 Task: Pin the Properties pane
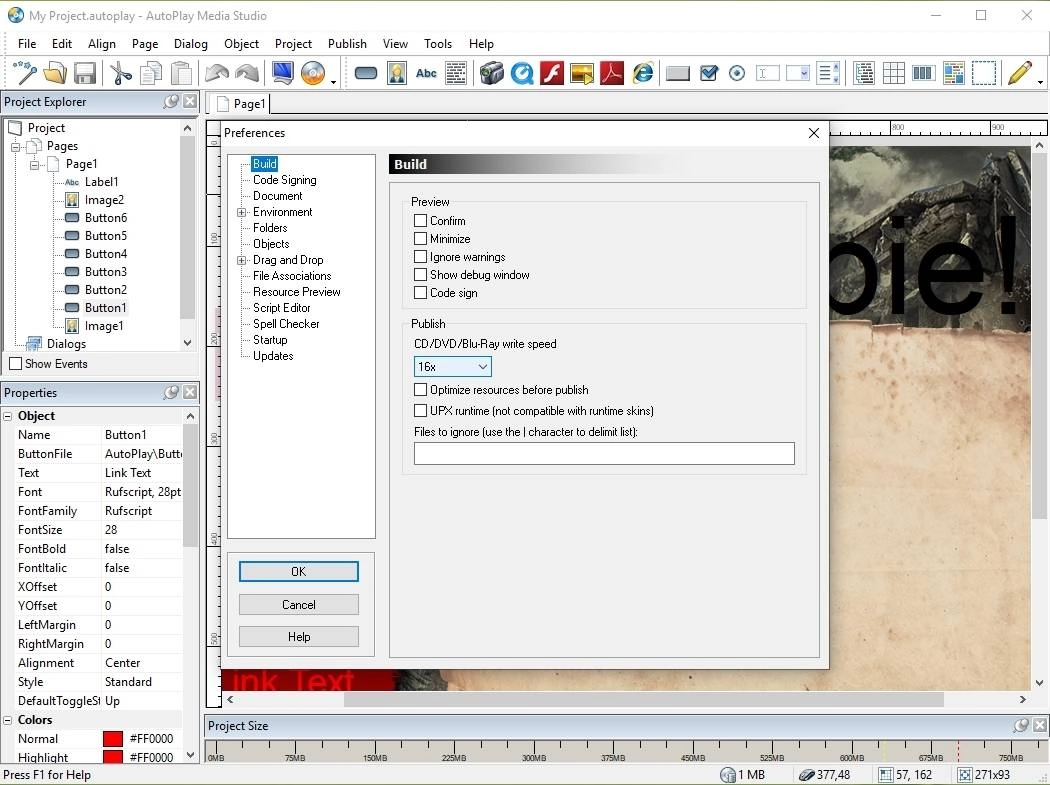tap(171, 392)
